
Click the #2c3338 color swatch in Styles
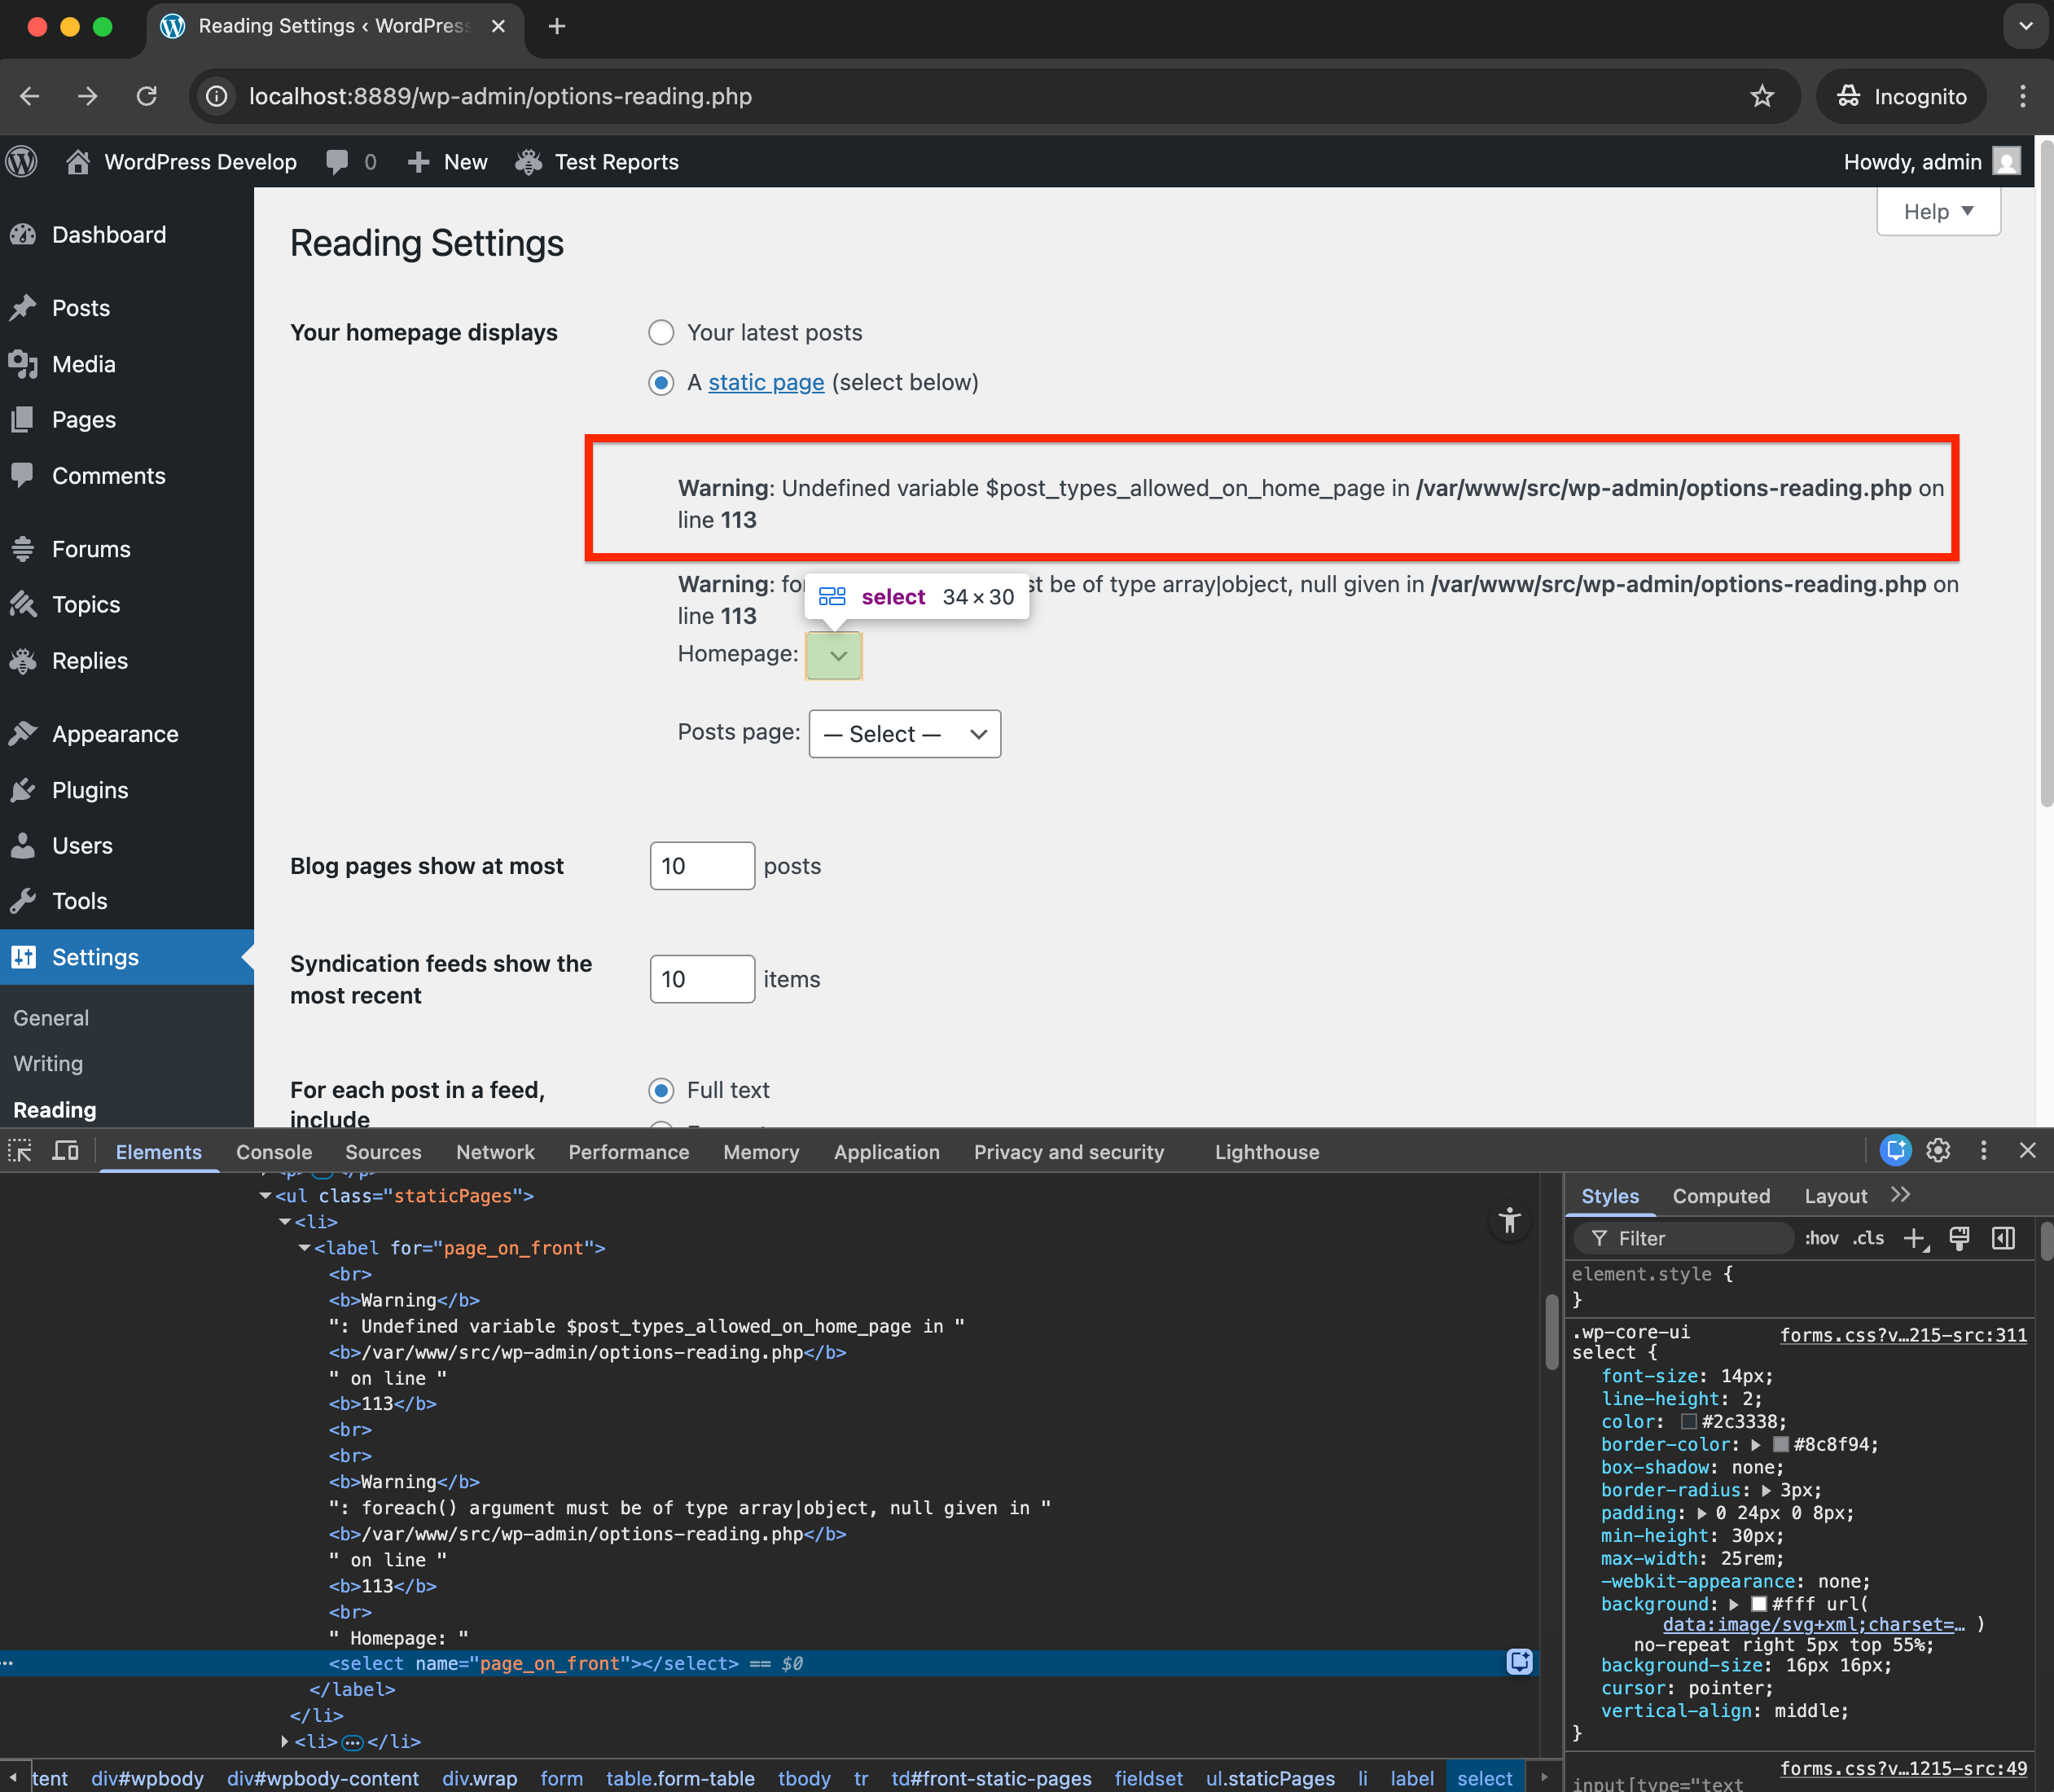1689,1422
